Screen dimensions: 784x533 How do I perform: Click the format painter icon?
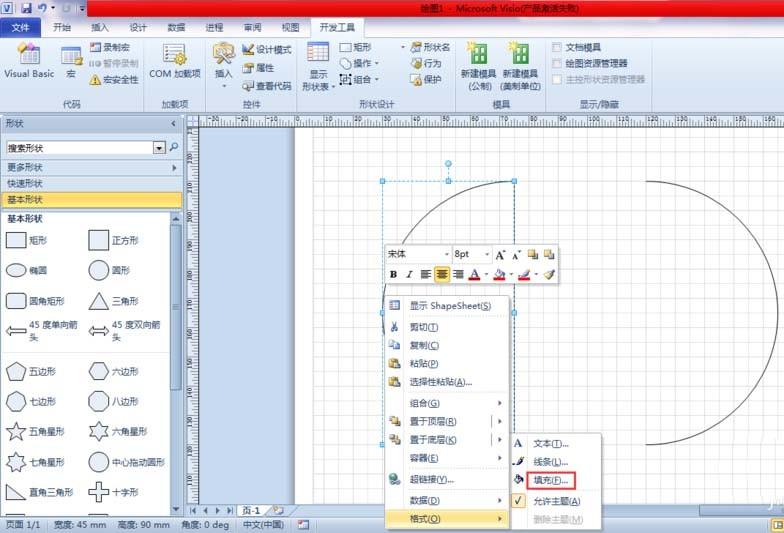[549, 274]
